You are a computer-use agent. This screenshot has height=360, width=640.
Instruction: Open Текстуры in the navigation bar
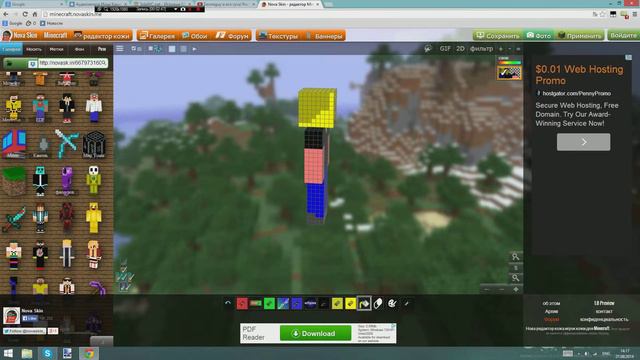[279, 36]
